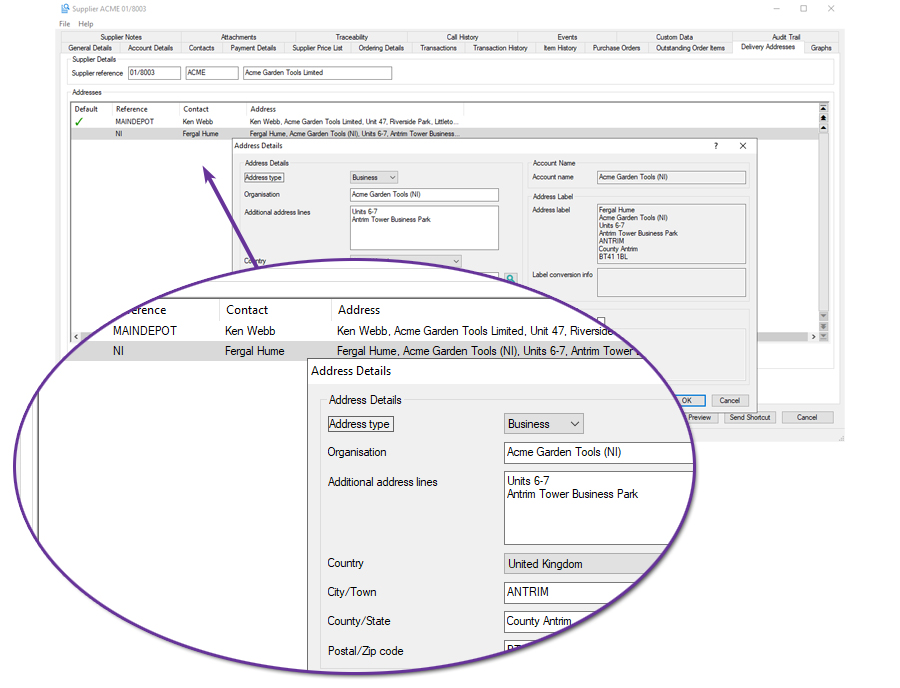Click the Address label box starting Fergal Hume
The width and height of the screenshot is (900, 688).
[x=672, y=234]
